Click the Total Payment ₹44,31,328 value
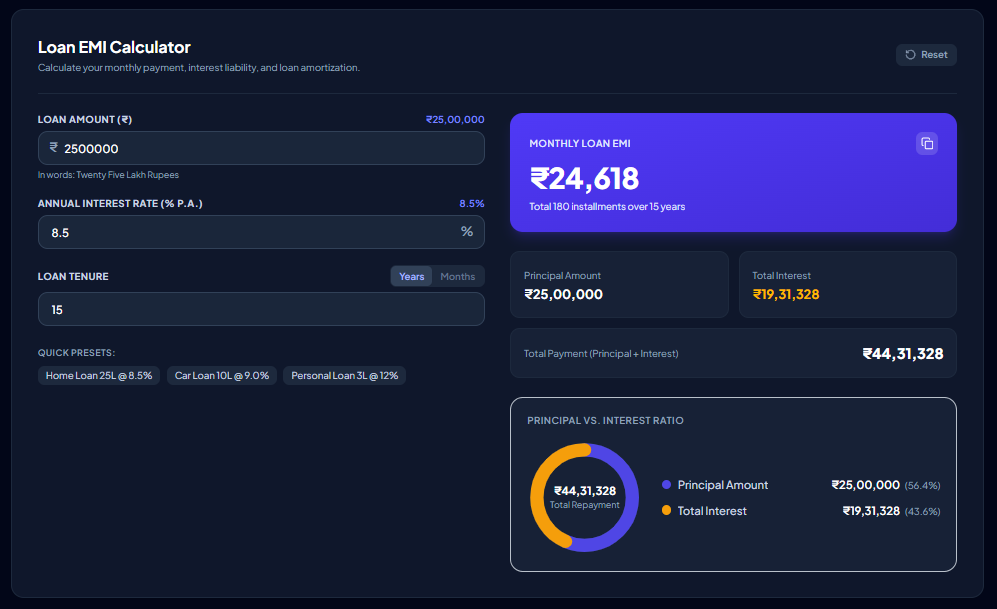997x609 pixels. pos(903,353)
